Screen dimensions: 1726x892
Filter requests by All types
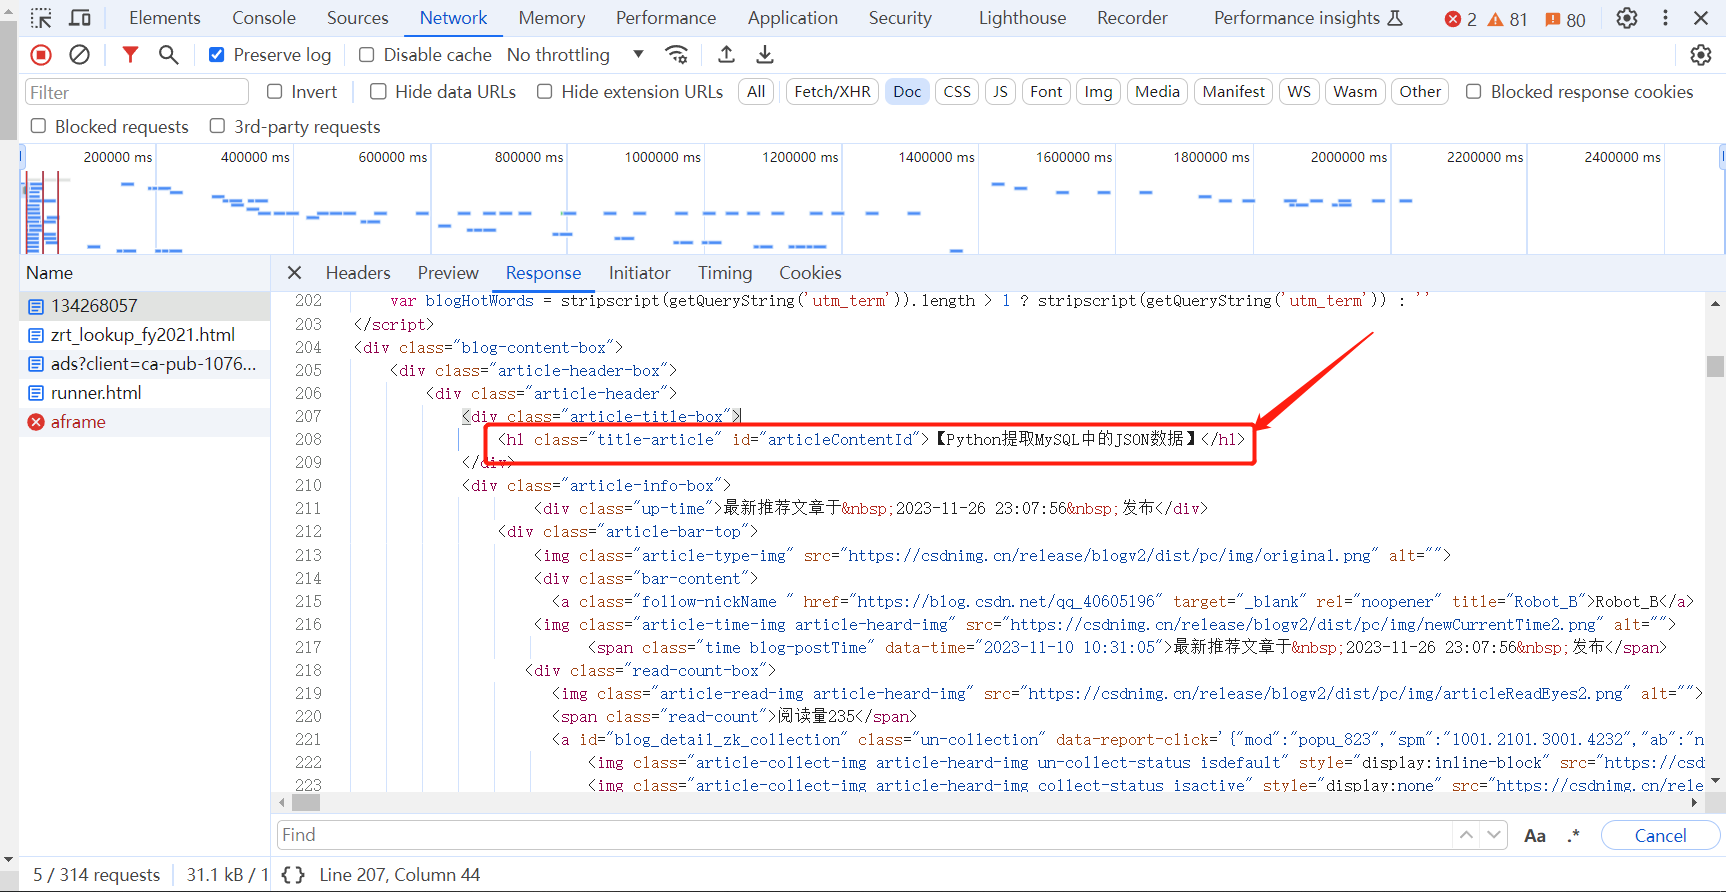coord(756,92)
